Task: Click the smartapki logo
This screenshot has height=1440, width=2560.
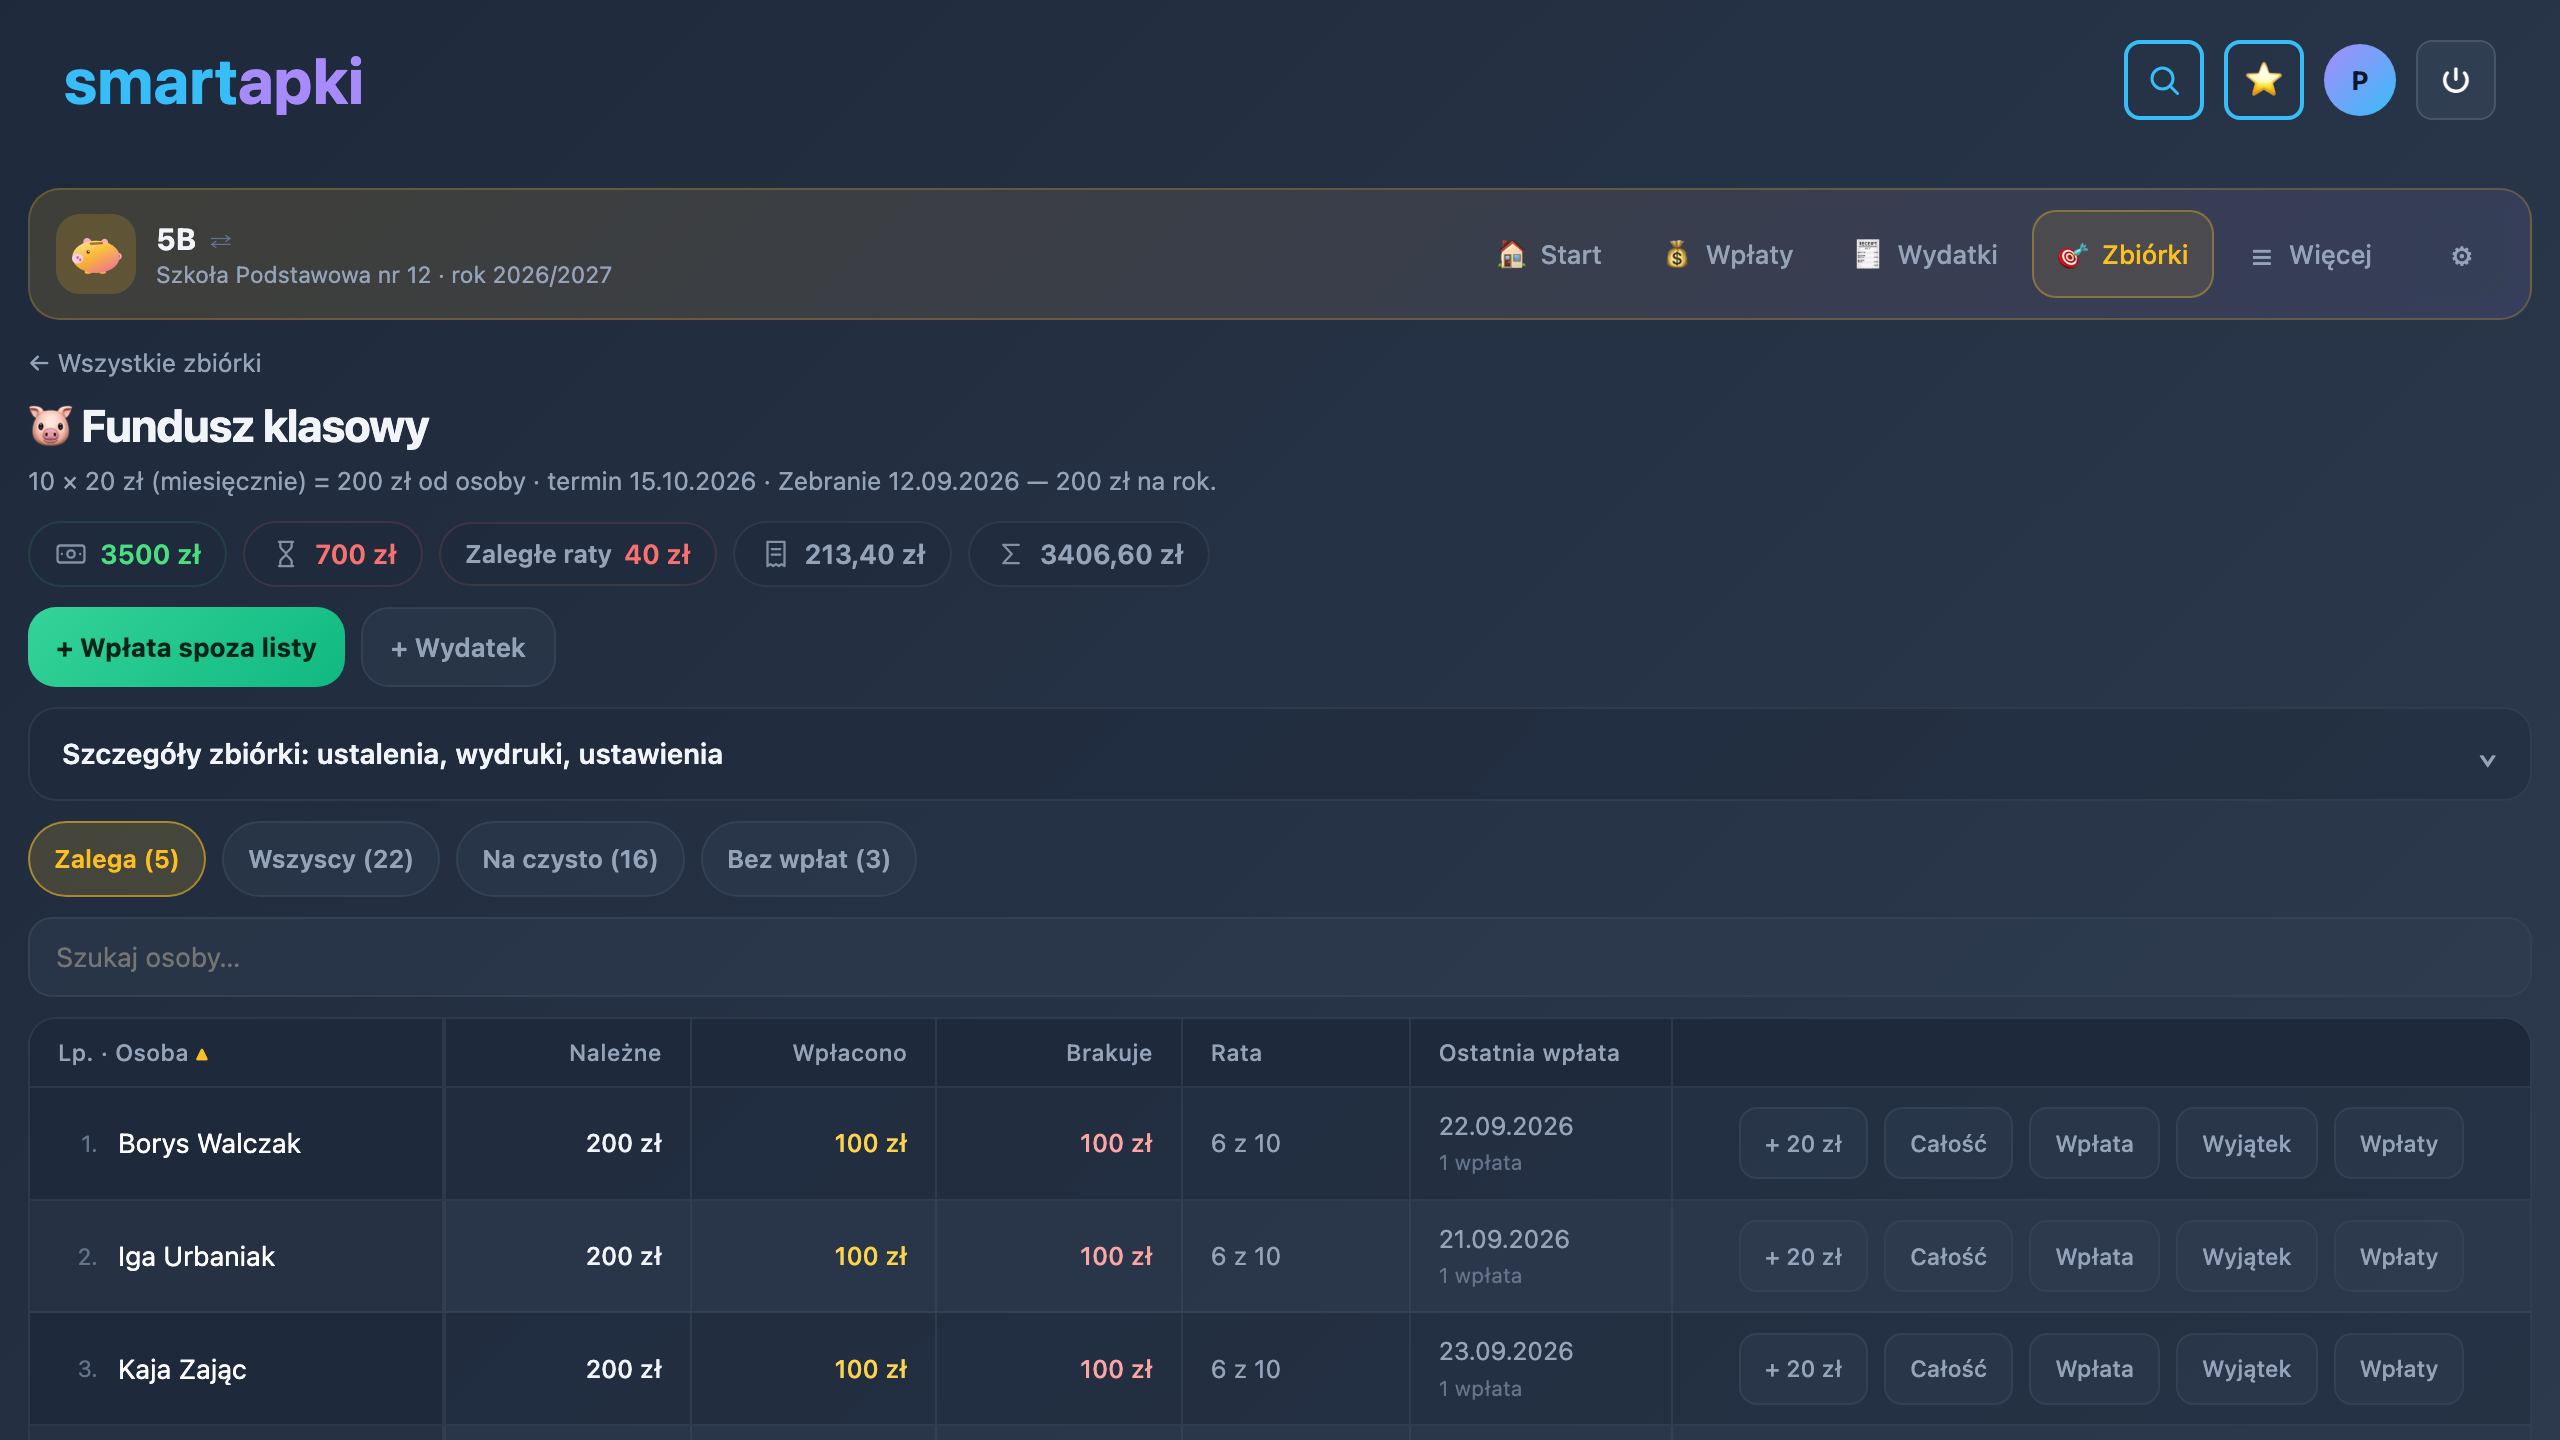Action: 213,82
